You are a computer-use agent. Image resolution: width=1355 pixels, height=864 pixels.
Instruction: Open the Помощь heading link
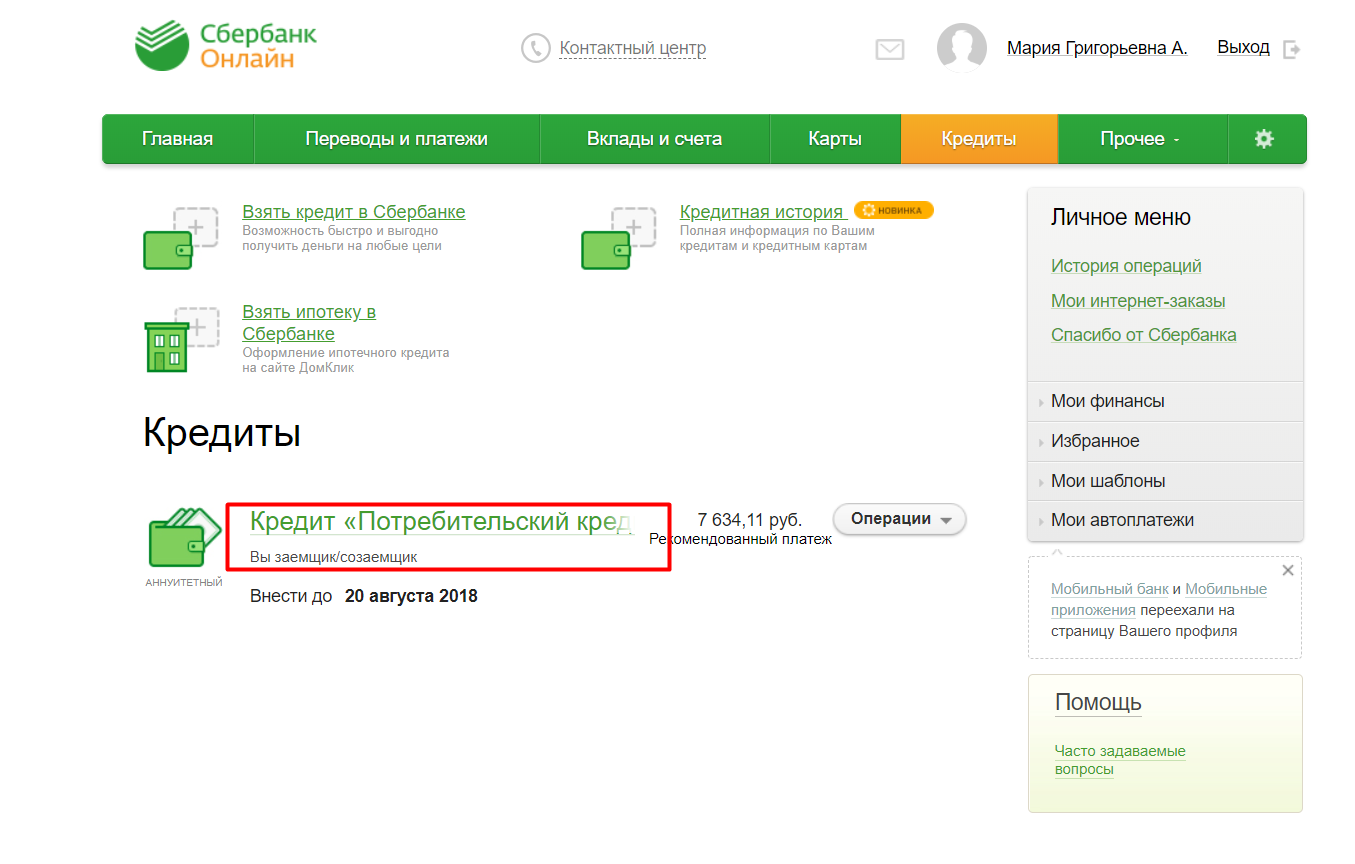(x=1098, y=703)
